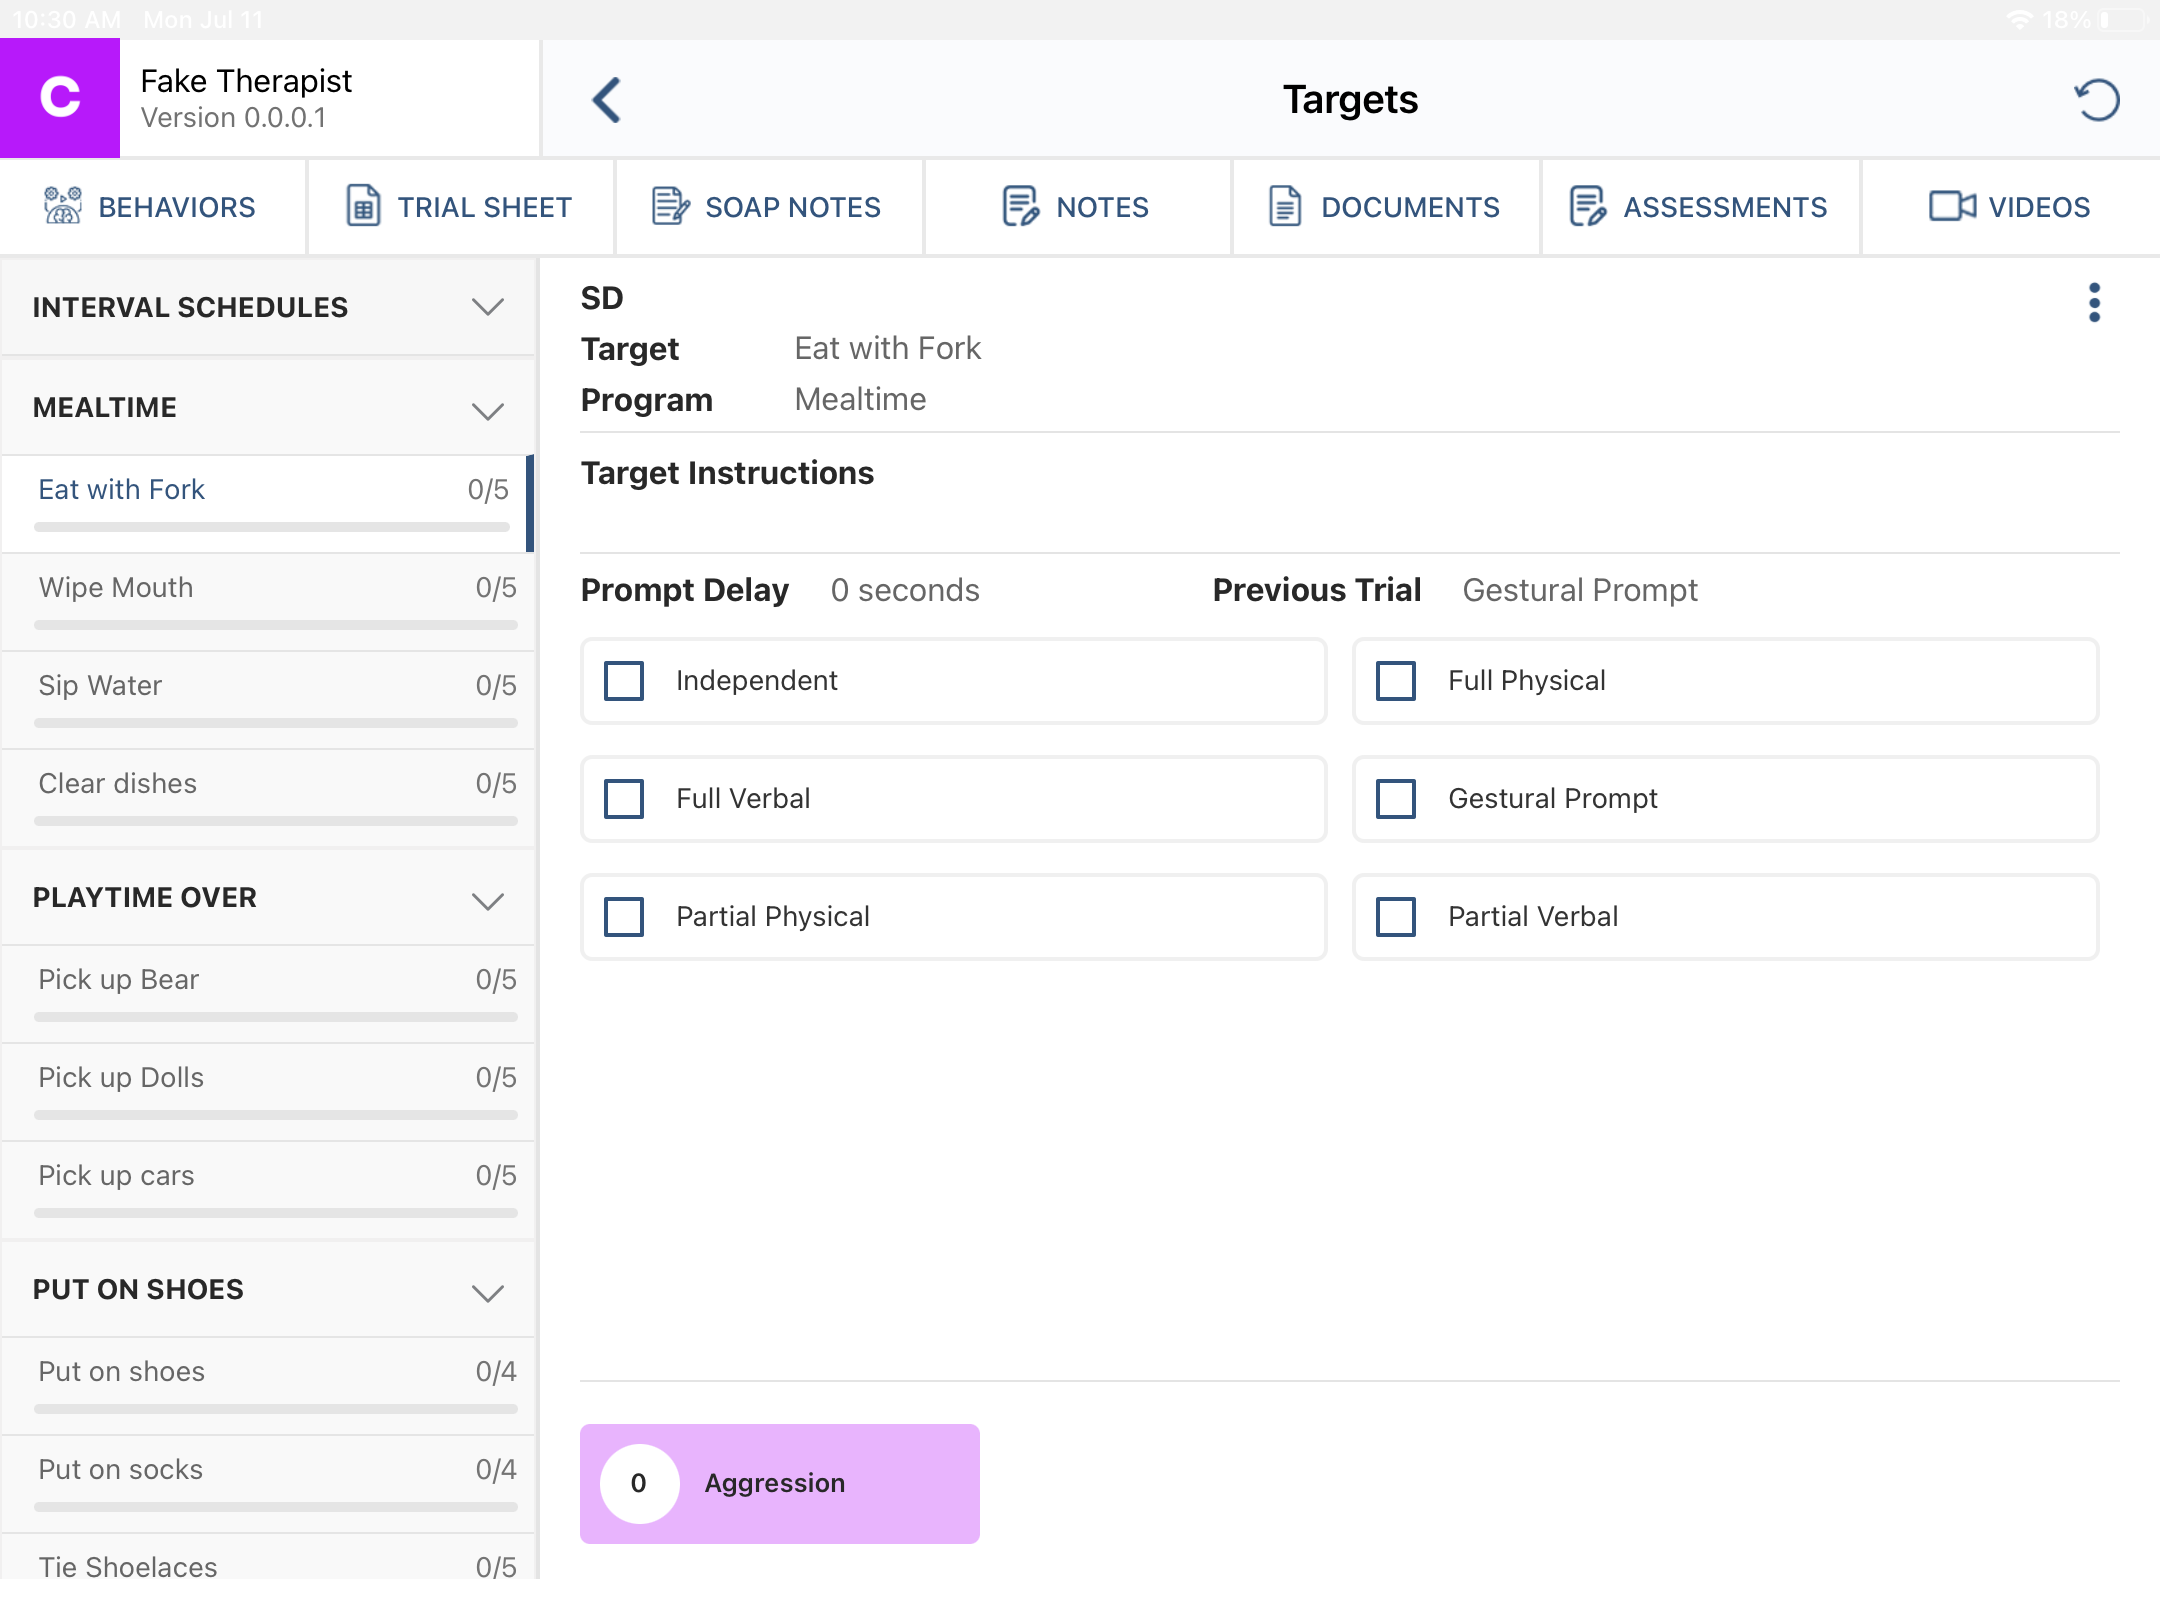
Task: Click the Videos camera icon
Action: point(1951,206)
